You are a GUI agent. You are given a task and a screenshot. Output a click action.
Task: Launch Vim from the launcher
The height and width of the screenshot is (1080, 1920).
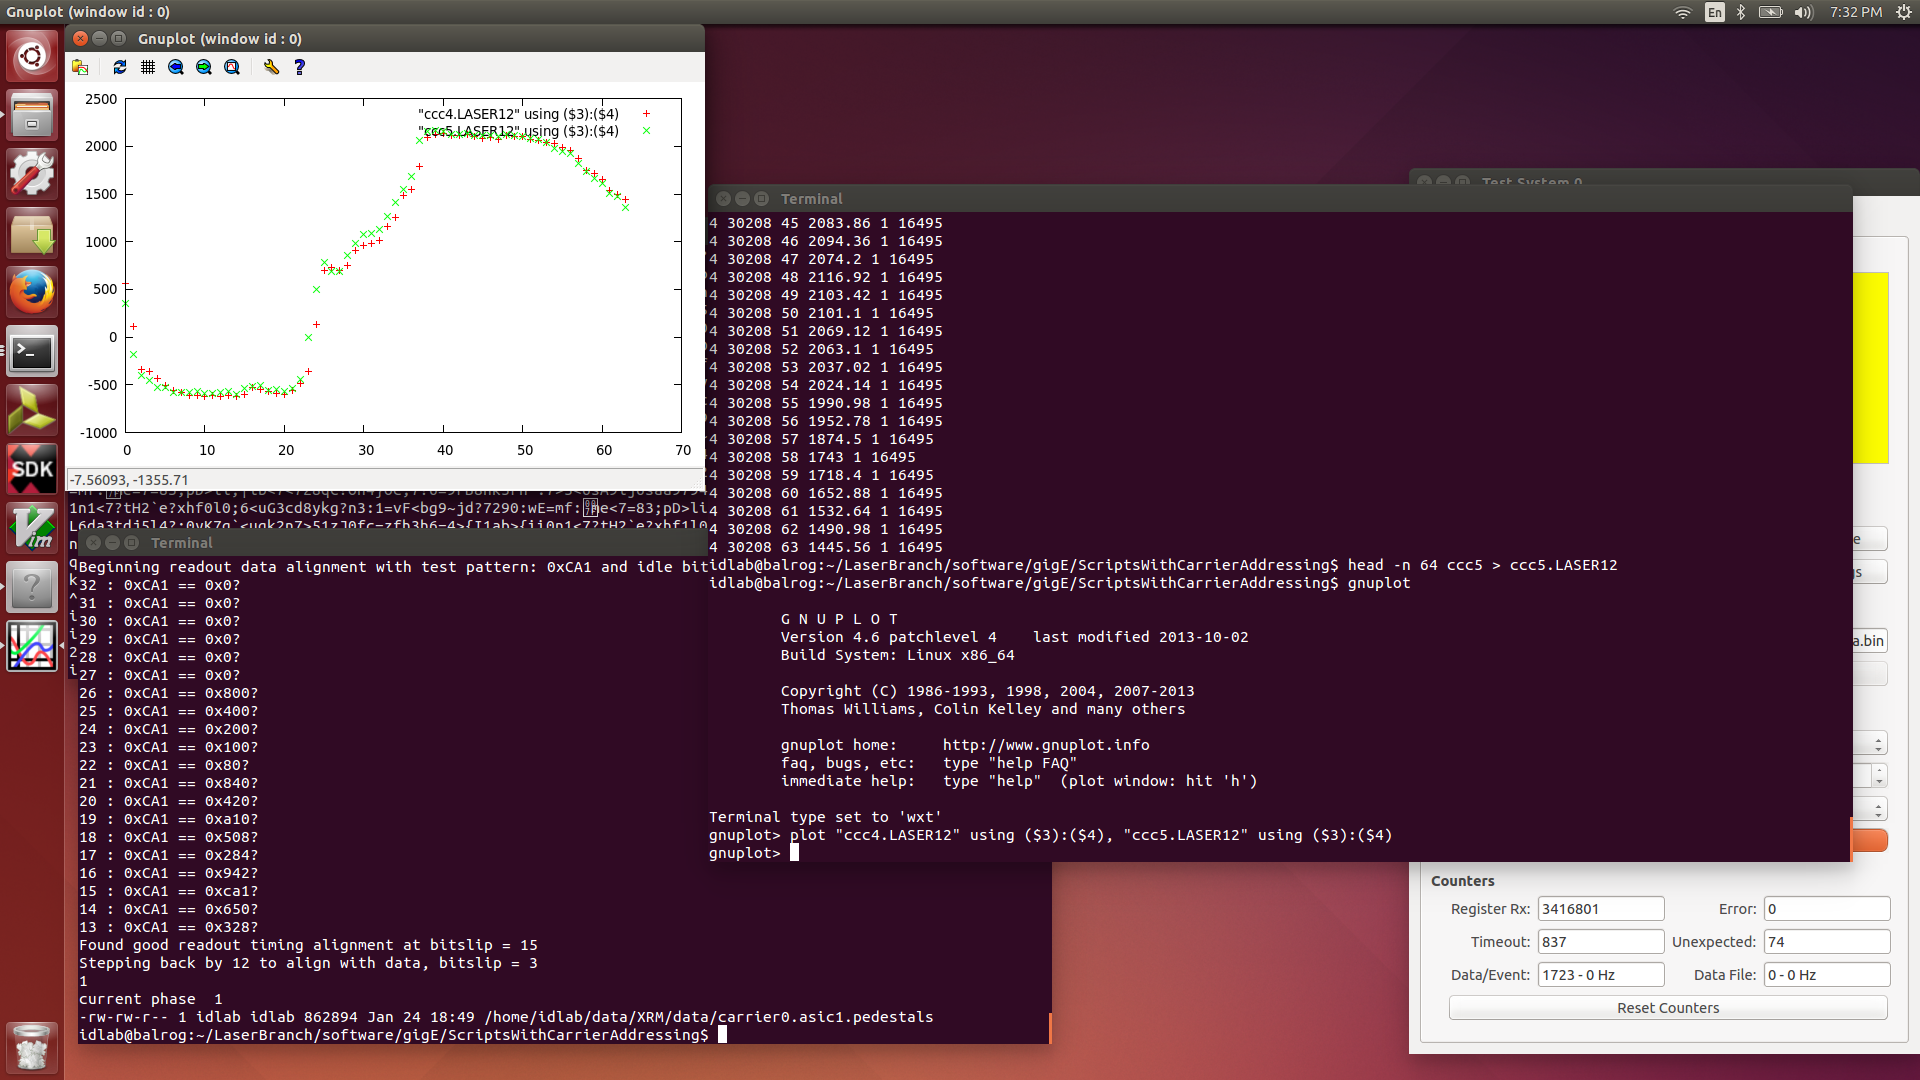pos(32,528)
